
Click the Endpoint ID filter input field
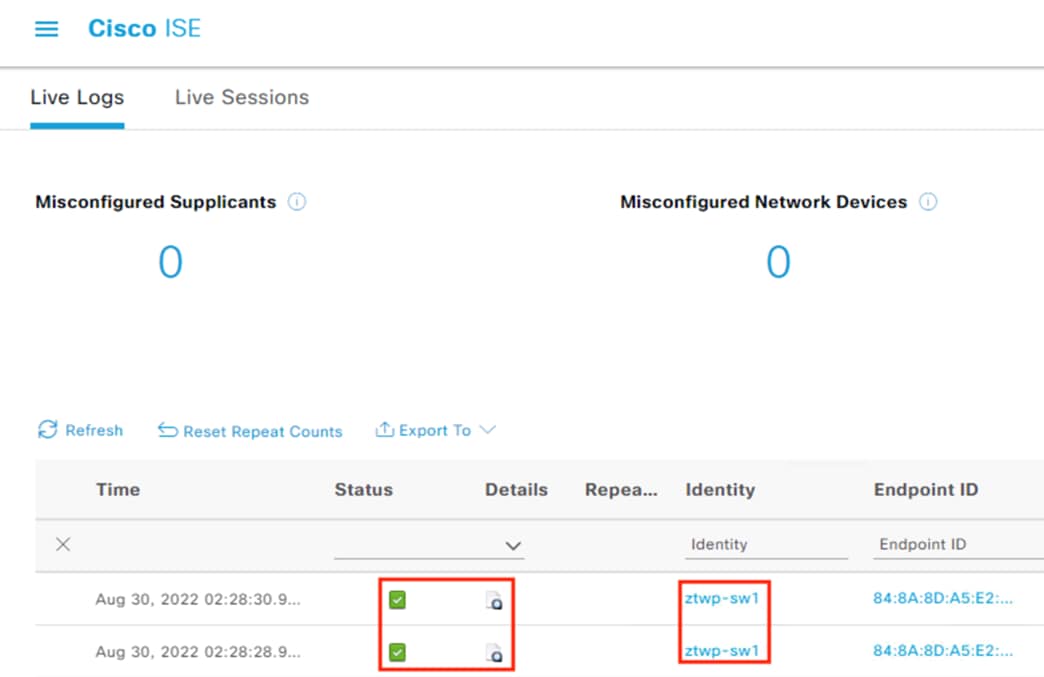[958, 545]
